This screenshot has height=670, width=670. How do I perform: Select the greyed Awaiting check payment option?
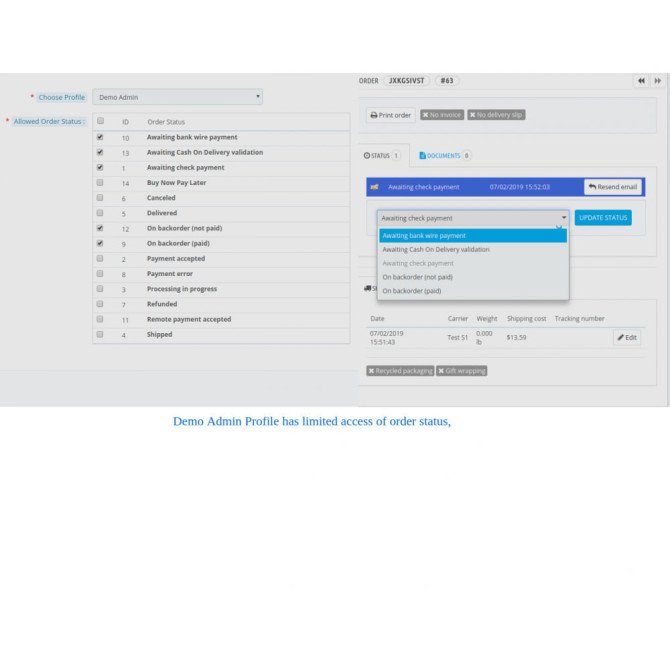click(473, 263)
